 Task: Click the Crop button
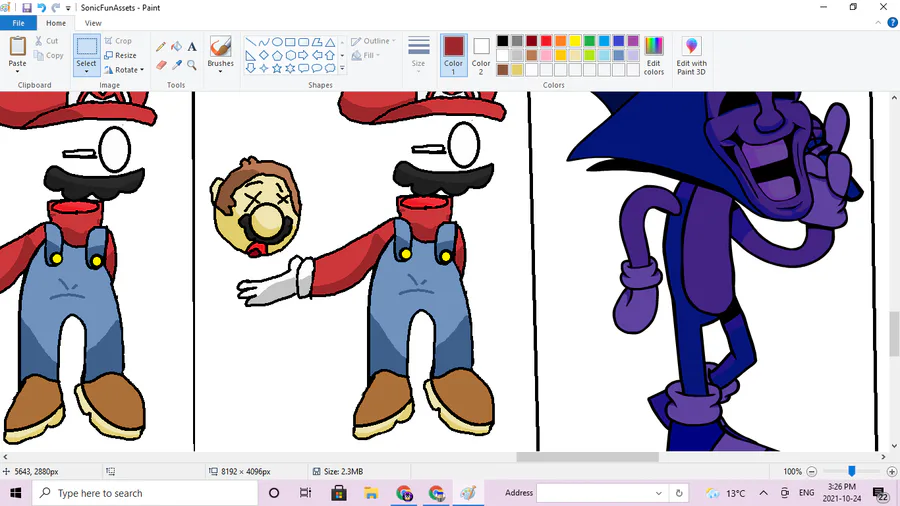pyautogui.click(x=118, y=41)
